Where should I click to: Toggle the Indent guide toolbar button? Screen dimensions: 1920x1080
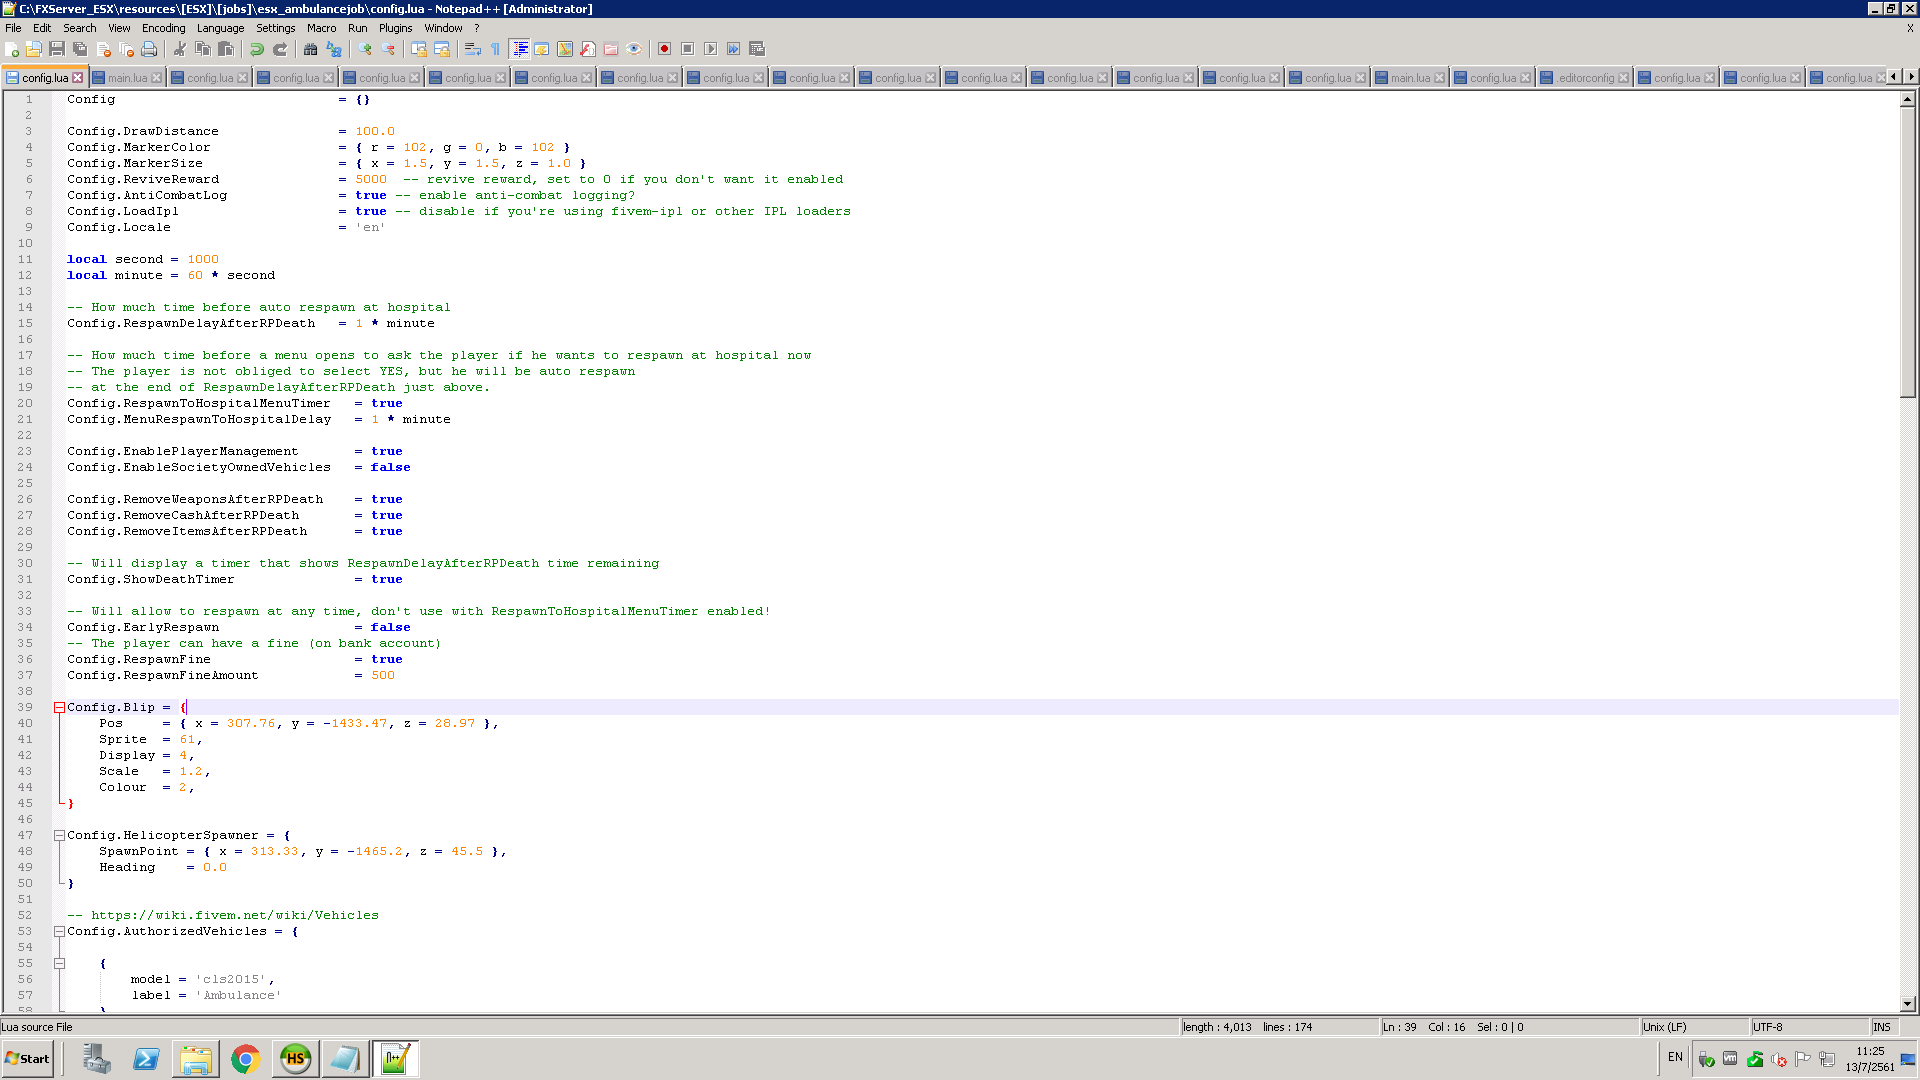click(x=520, y=49)
